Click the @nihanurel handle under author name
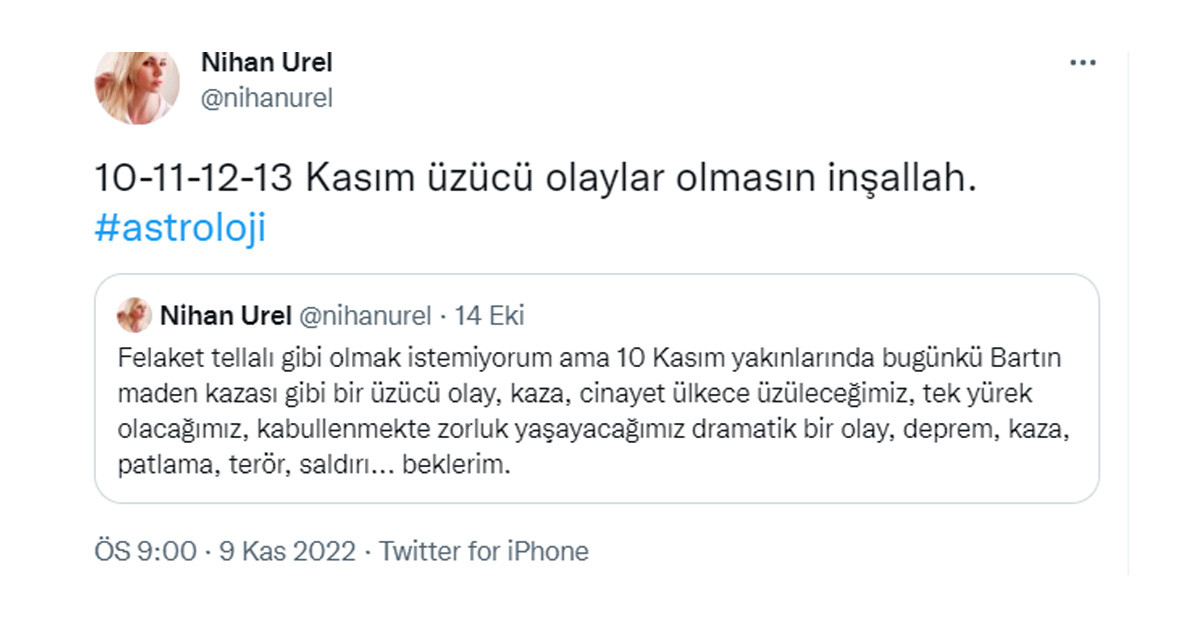Viewport: 1200px width, 628px height. coord(266,98)
